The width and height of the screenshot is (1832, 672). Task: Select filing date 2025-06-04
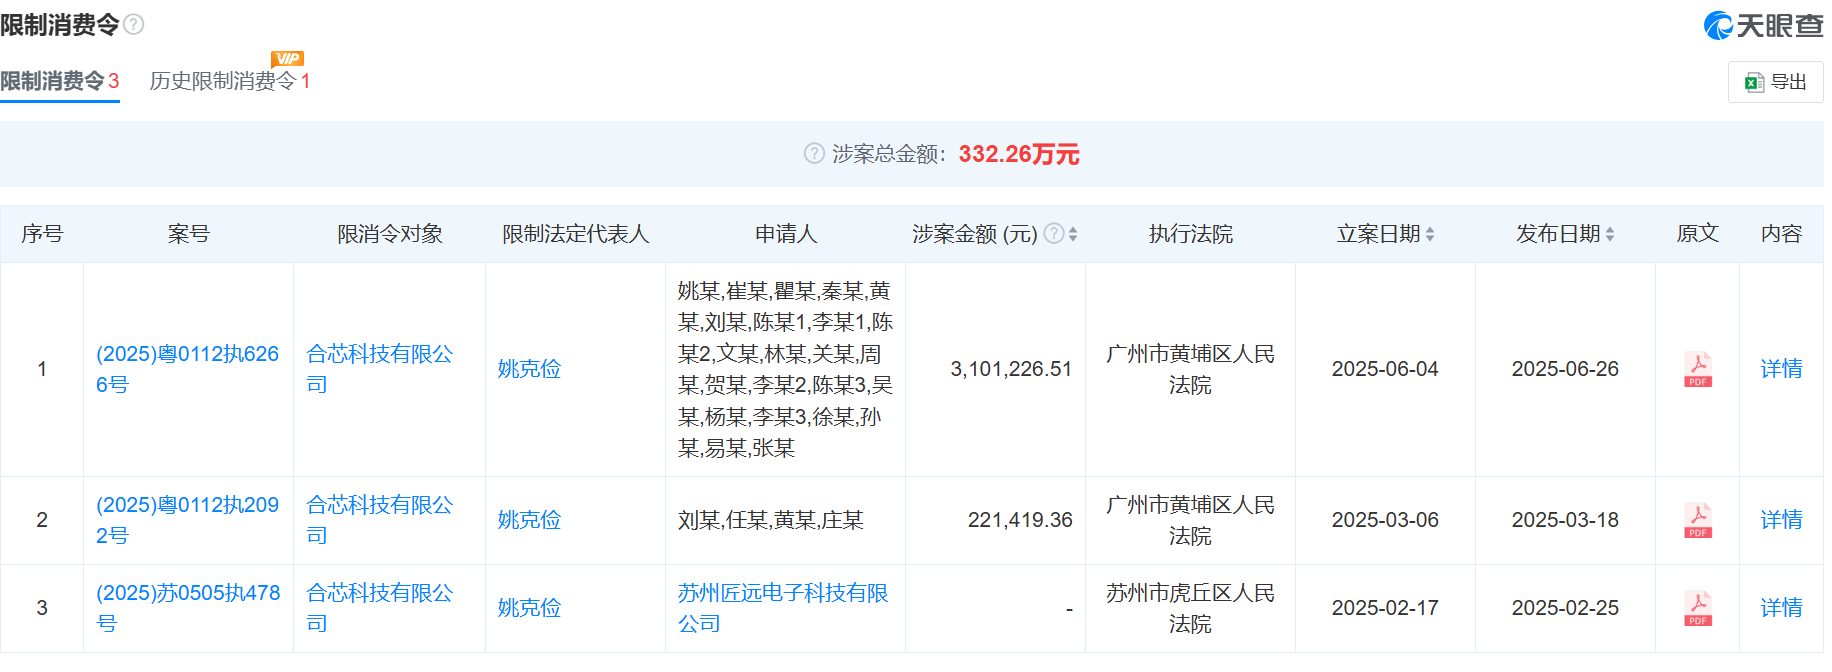coord(1385,369)
